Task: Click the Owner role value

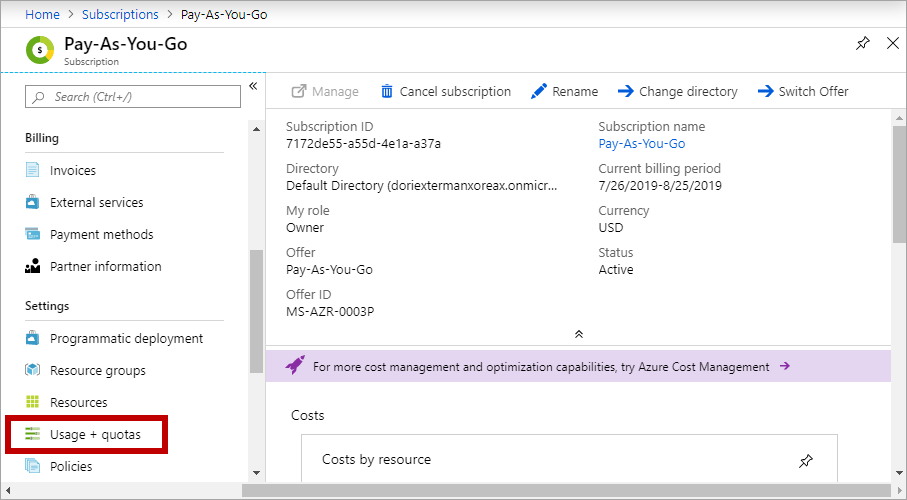Action: tap(305, 227)
